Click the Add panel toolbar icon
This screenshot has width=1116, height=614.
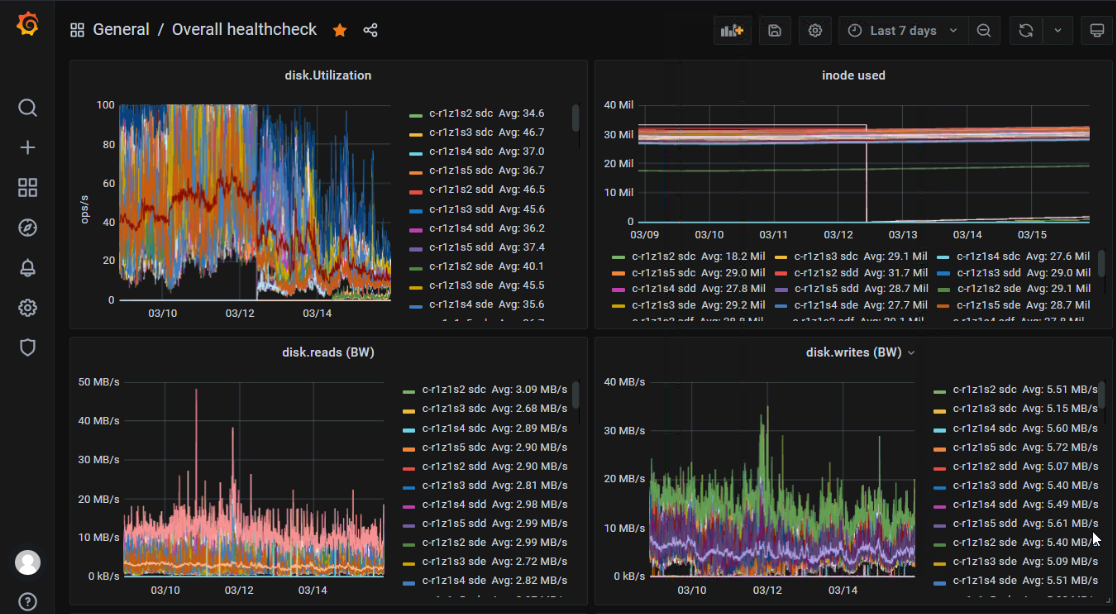tap(732, 31)
